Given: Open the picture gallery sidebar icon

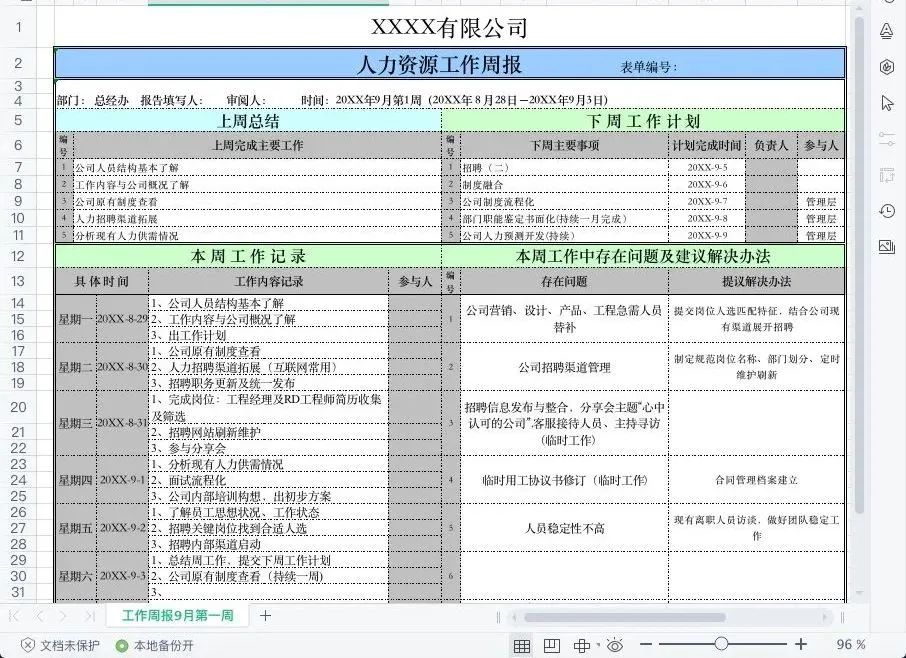Looking at the screenshot, I should pyautogui.click(x=886, y=247).
